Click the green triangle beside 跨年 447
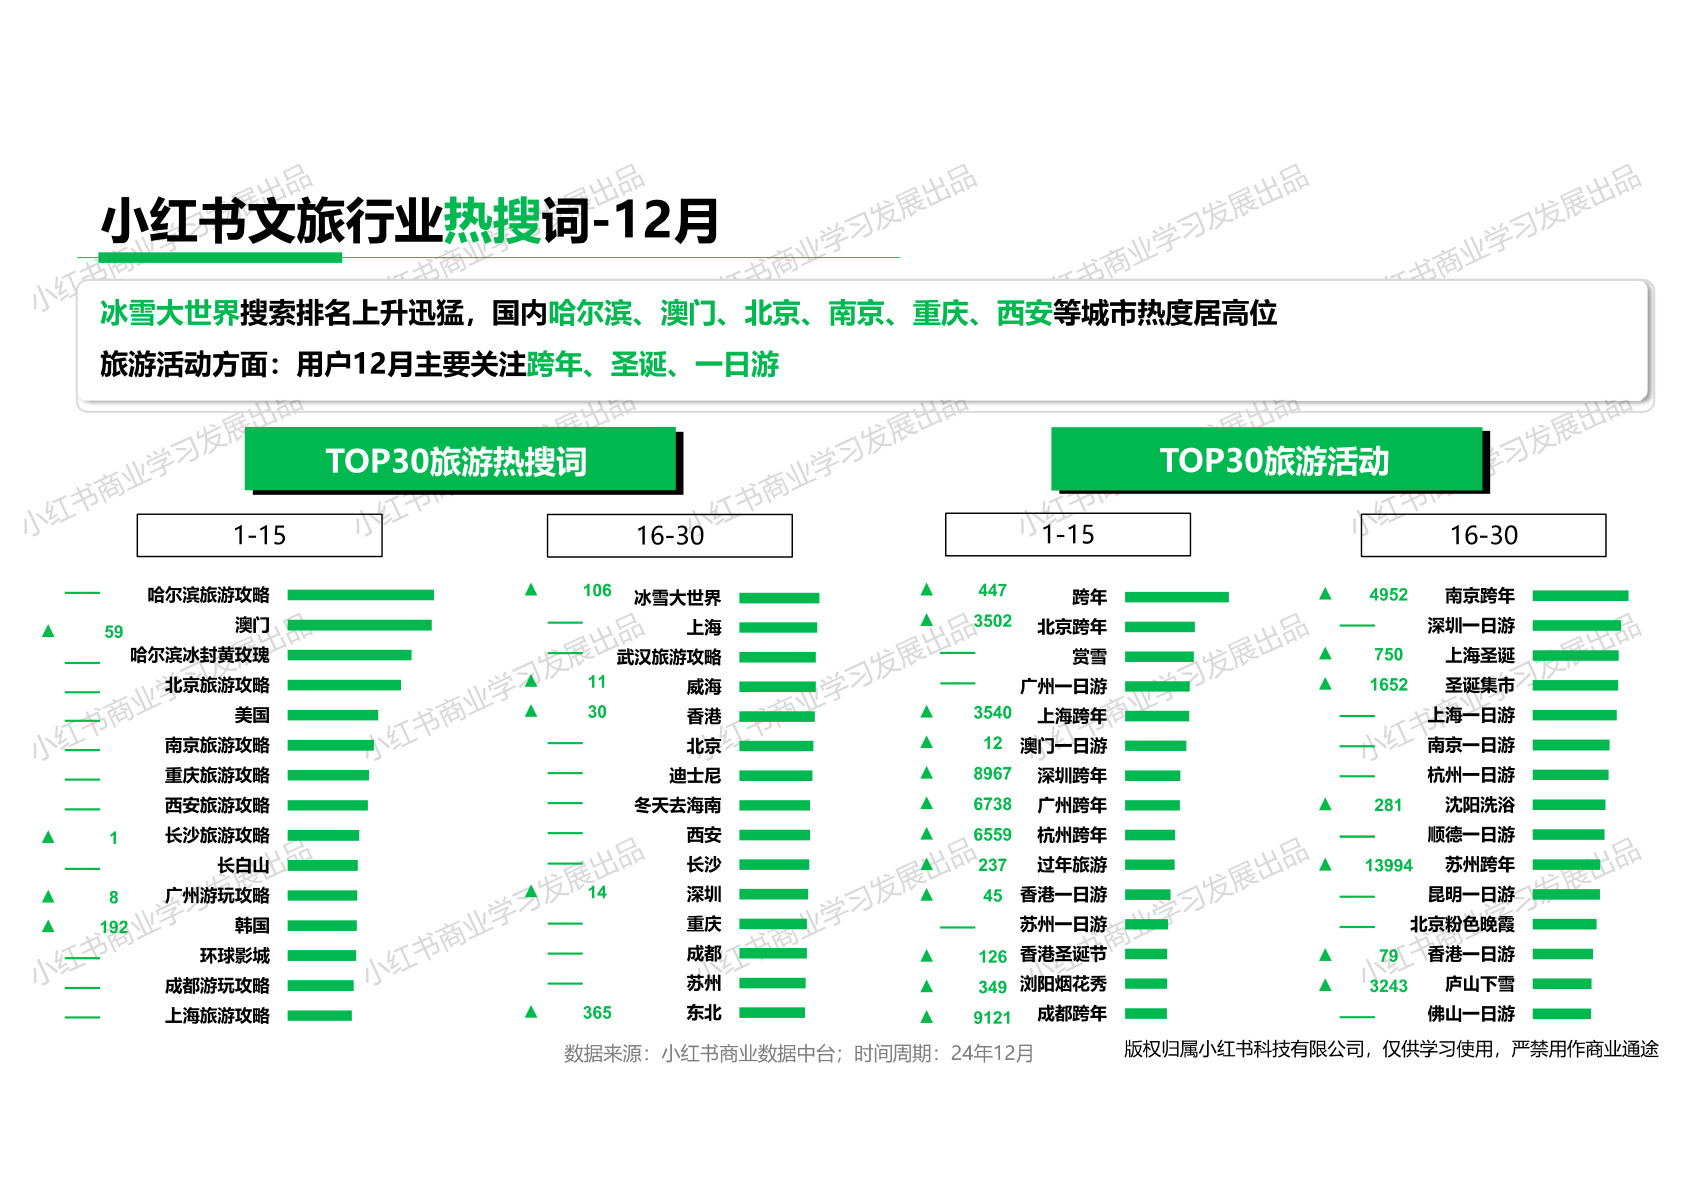This screenshot has width=1684, height=1191. 927,590
